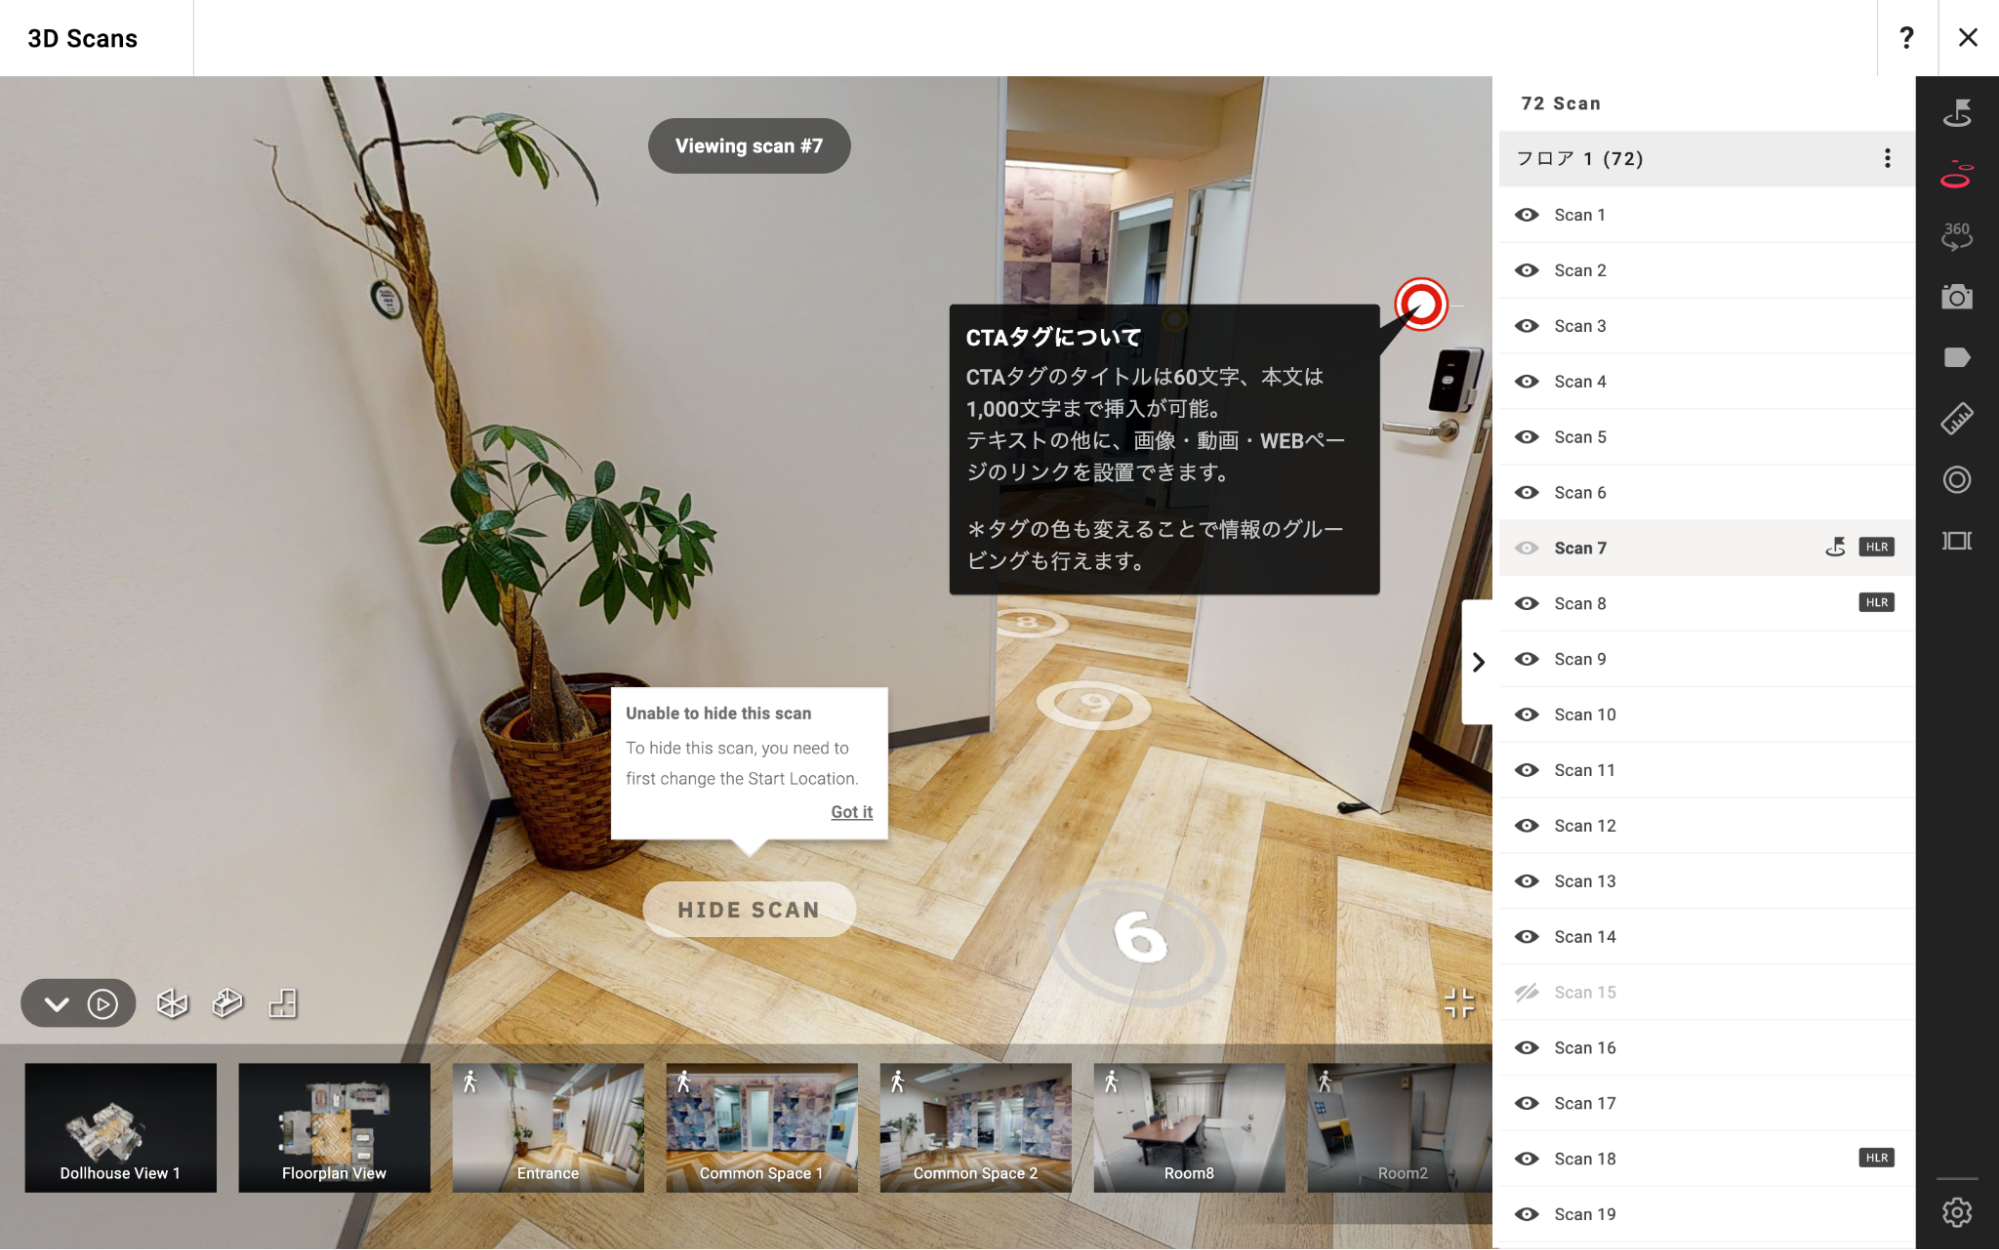Open the help question mark

[1906, 38]
